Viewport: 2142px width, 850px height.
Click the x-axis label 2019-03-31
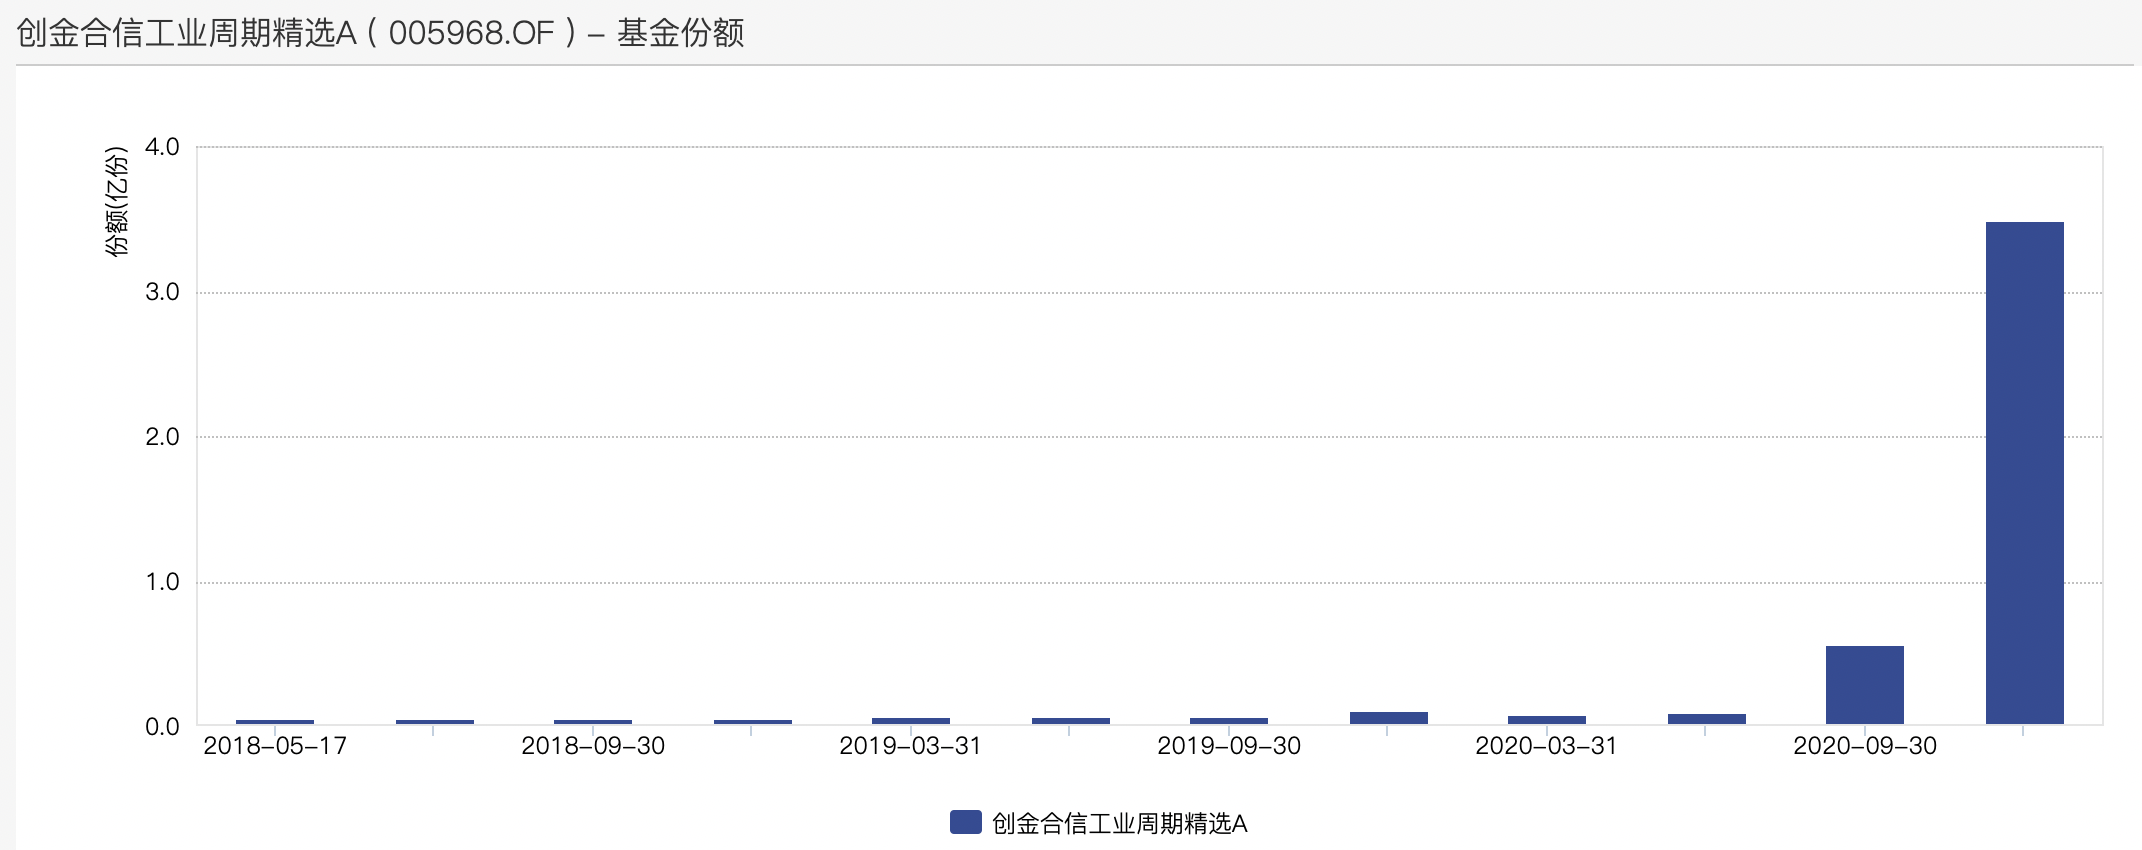(x=911, y=746)
